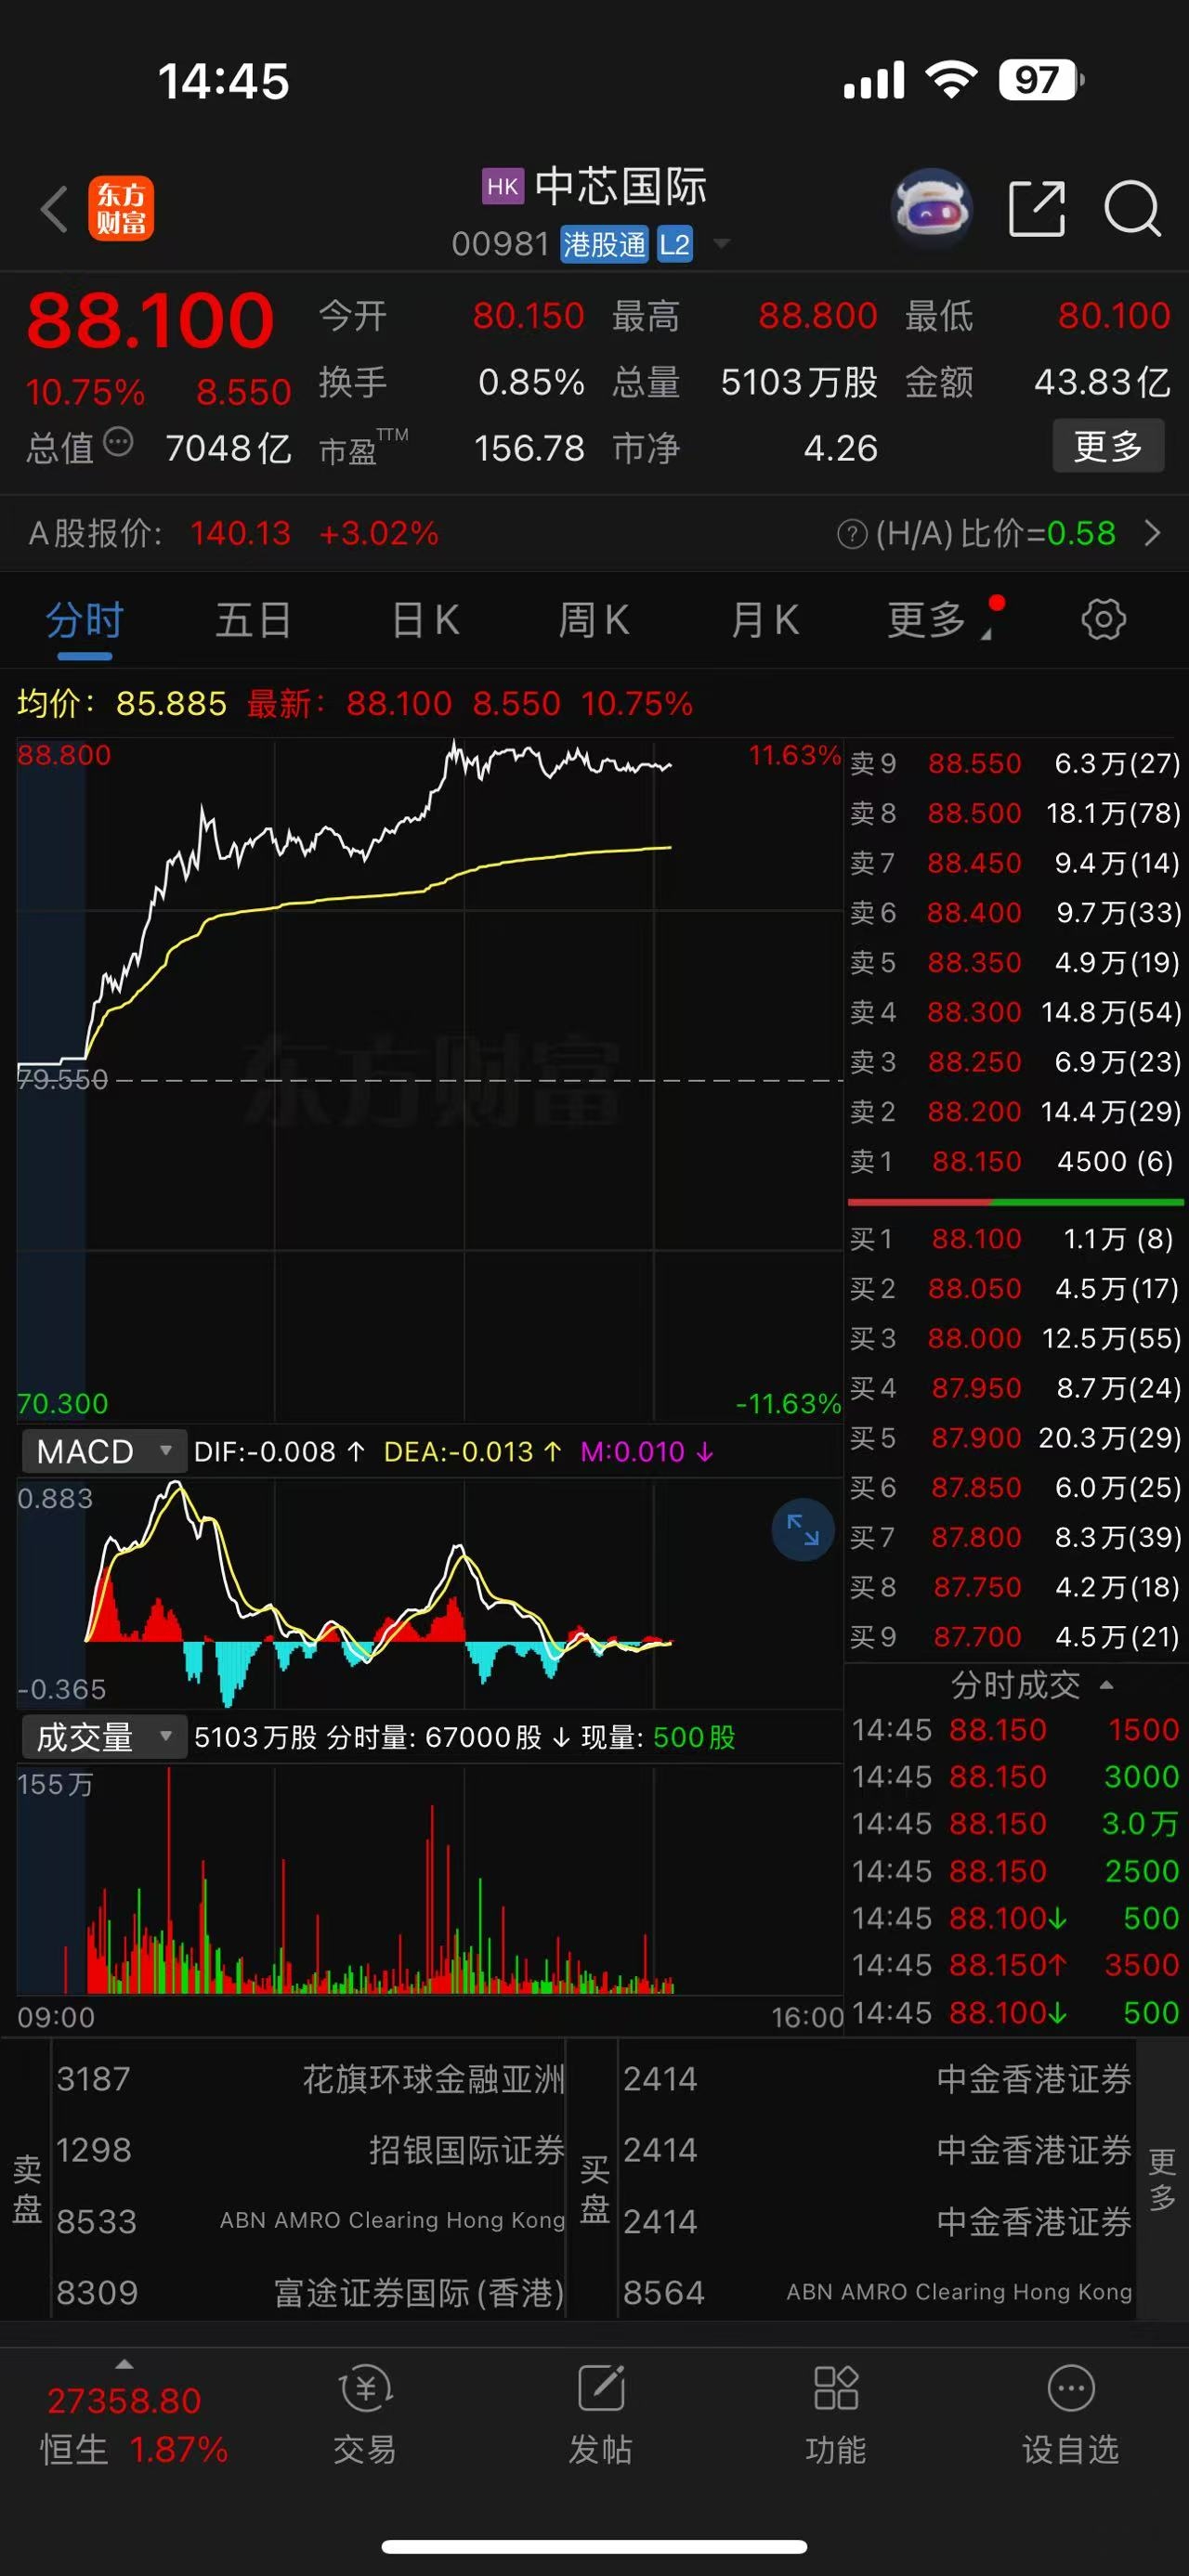Tap the 均价 85.885 label
This screenshot has height=2576, width=1189.
(x=122, y=703)
